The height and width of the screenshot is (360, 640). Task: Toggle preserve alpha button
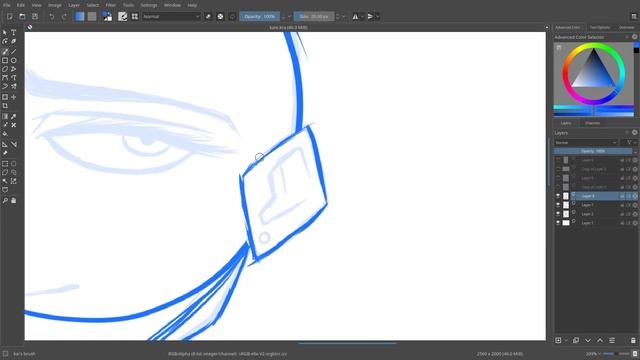tap(220, 17)
